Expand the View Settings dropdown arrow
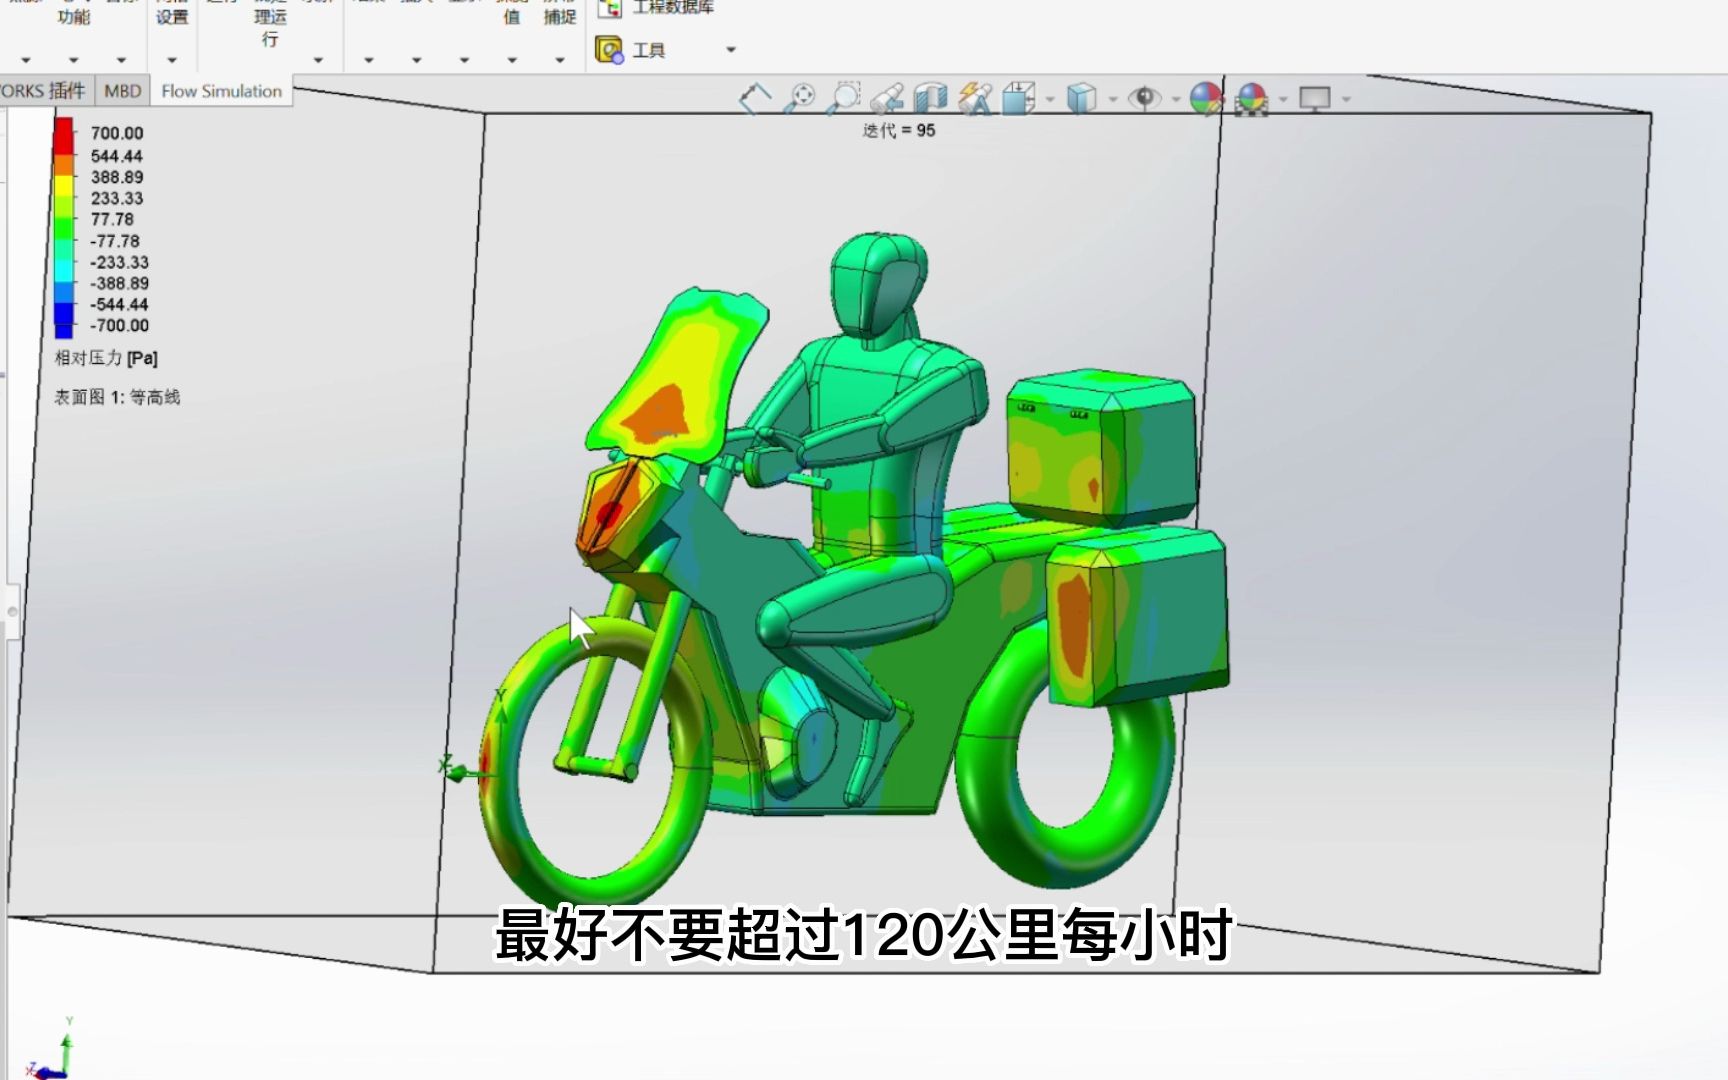This screenshot has width=1728, height=1080. pyautogui.click(x=1346, y=99)
